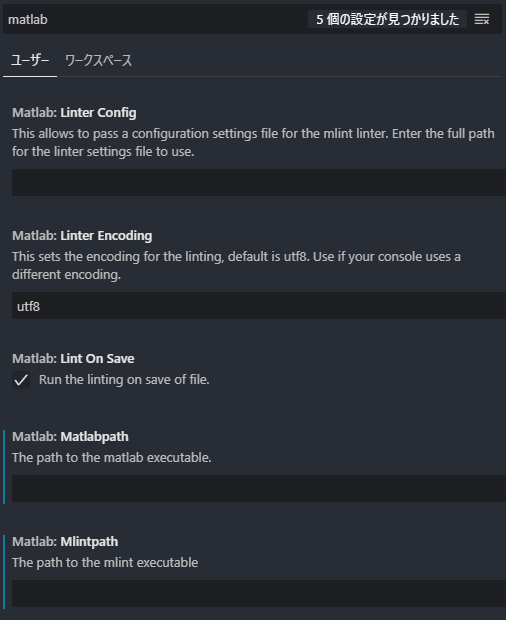Click the 'Run the linting on save' label
The width and height of the screenshot is (506, 620).
coord(124,380)
